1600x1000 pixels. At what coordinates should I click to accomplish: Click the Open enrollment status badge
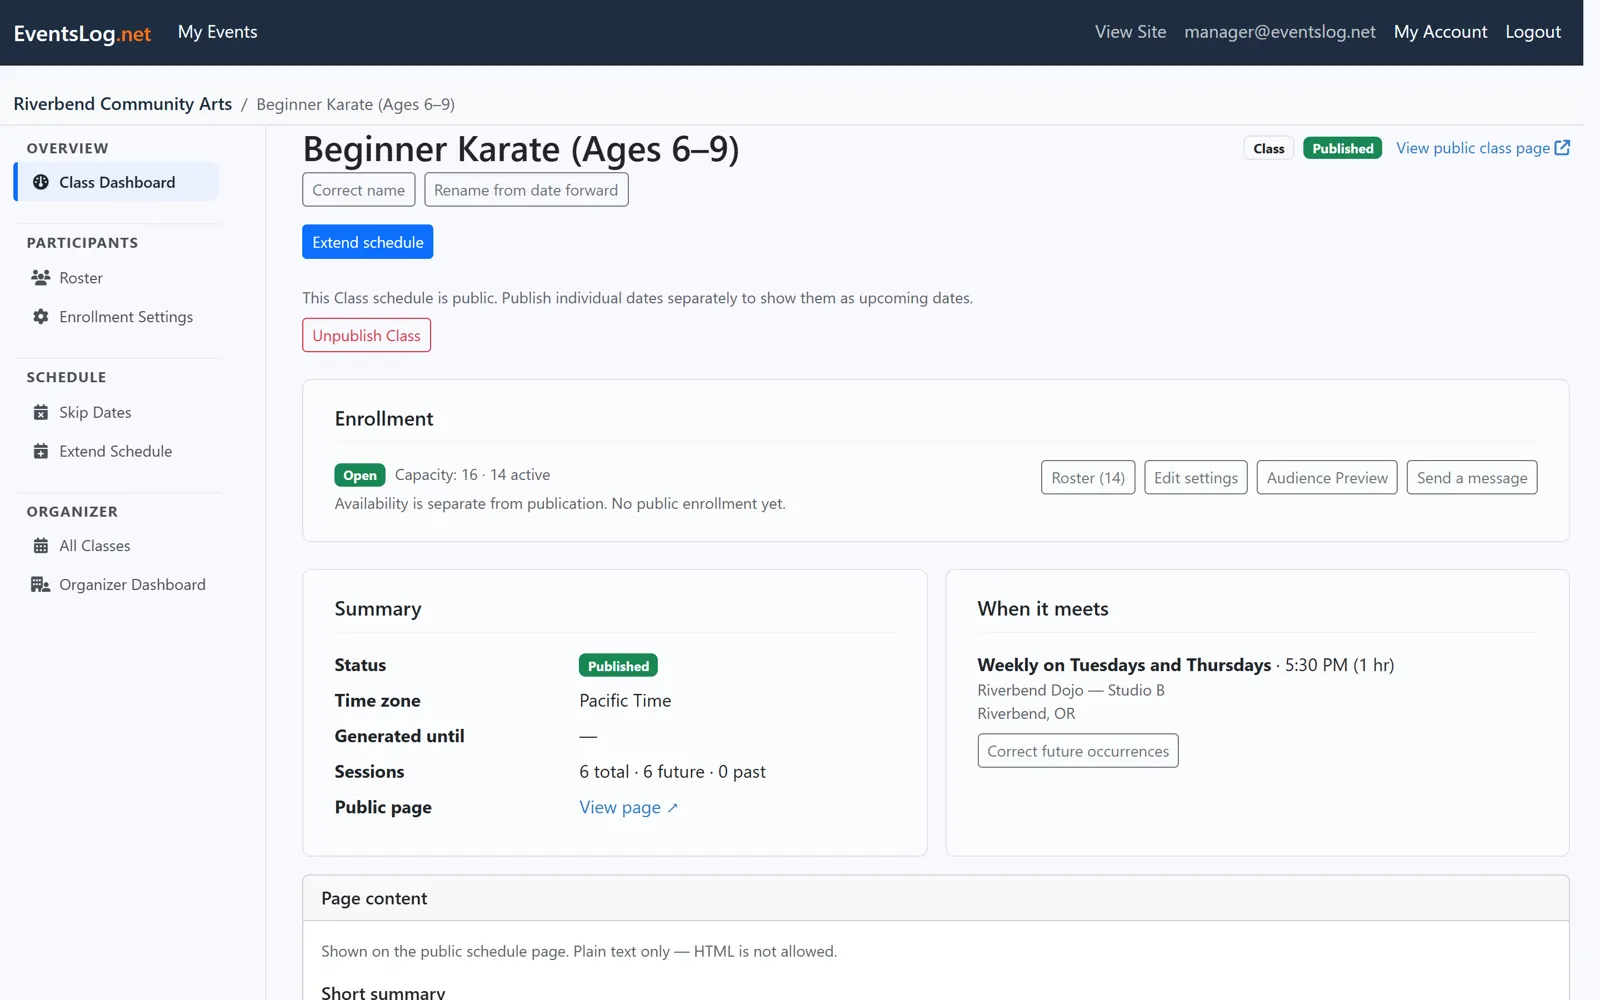(360, 475)
